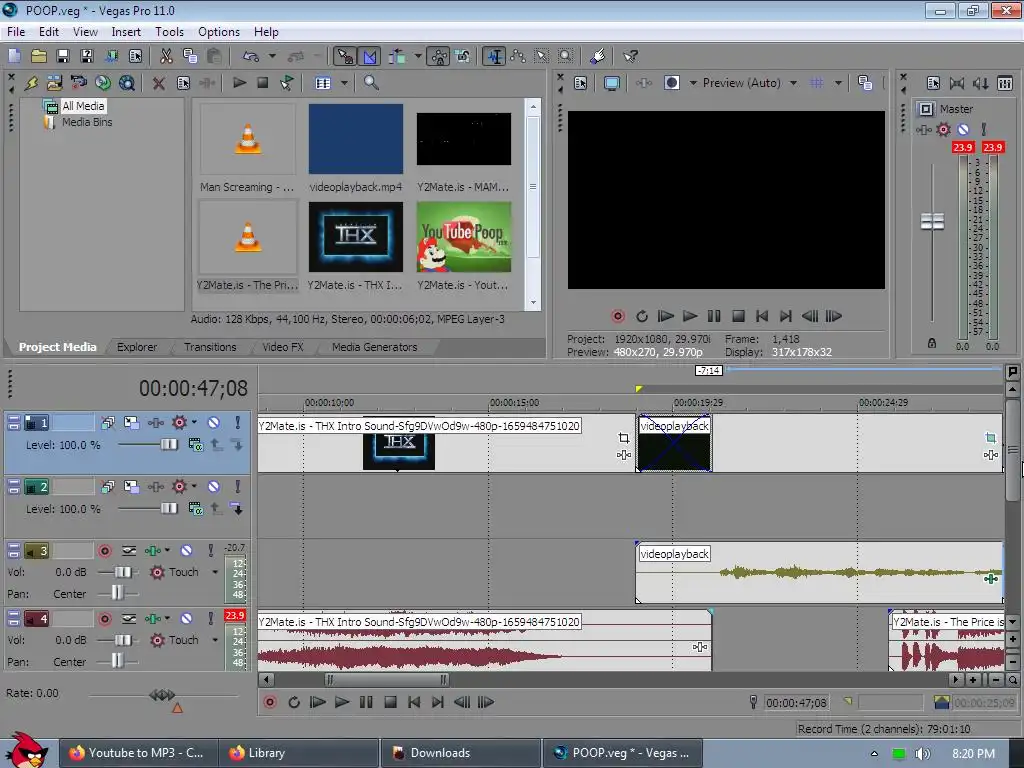This screenshot has width=1024, height=768.
Task: Toggle Auto Preview in Project Media toolbar
Action: (287, 83)
